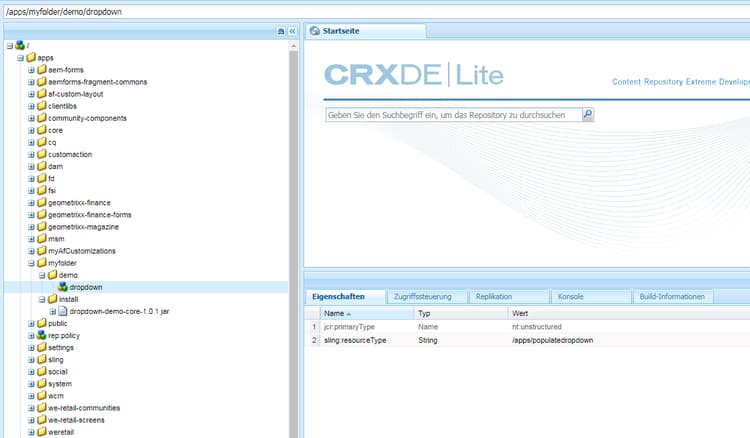Select the sling folder
750x438 pixels.
[55, 360]
